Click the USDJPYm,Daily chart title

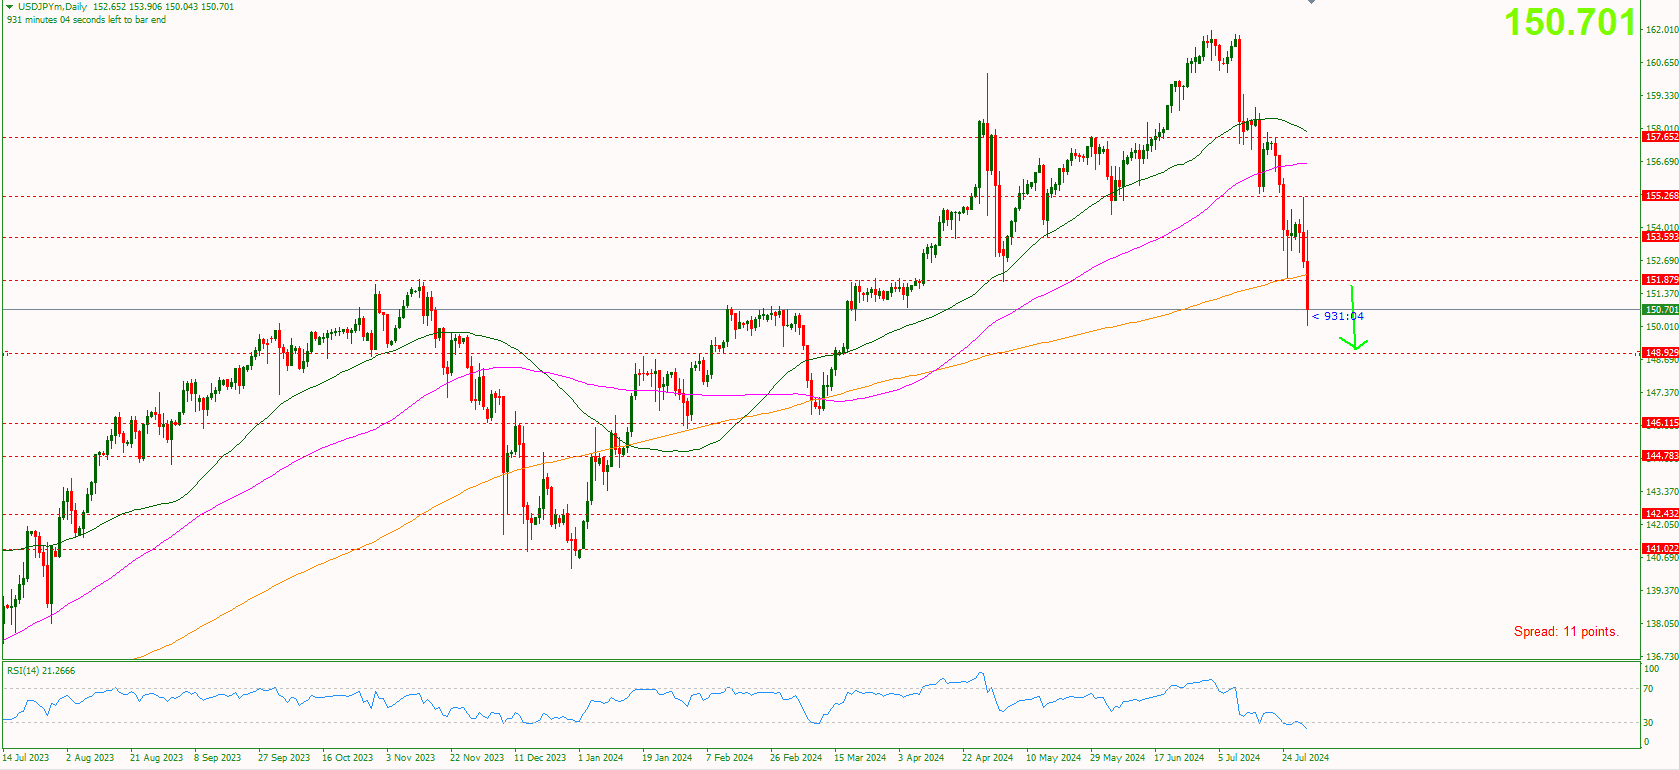tap(52, 7)
